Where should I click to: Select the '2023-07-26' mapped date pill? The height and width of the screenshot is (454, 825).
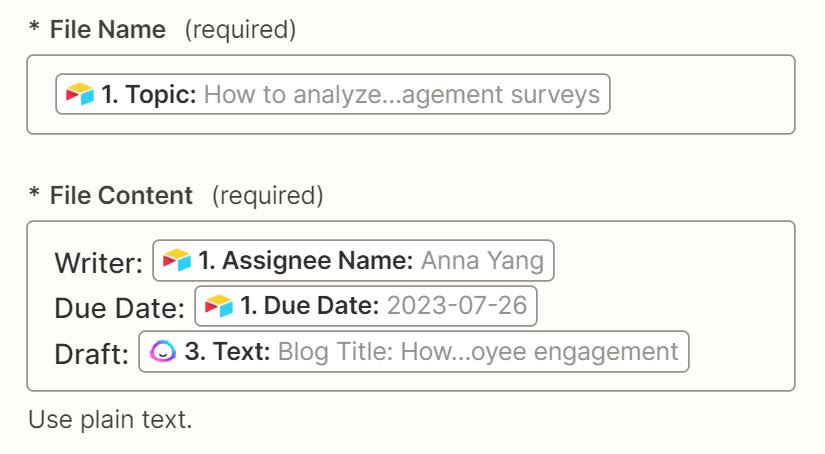(366, 306)
